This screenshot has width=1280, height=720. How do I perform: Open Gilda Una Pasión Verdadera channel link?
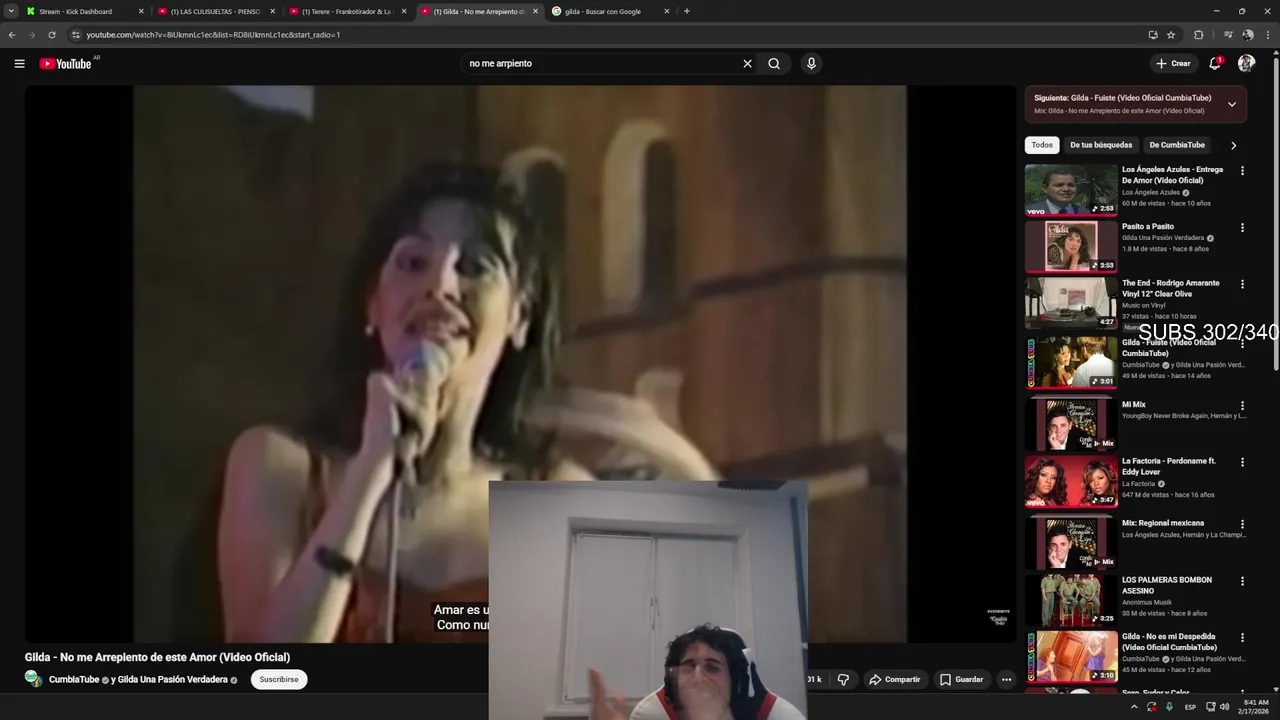point(172,680)
